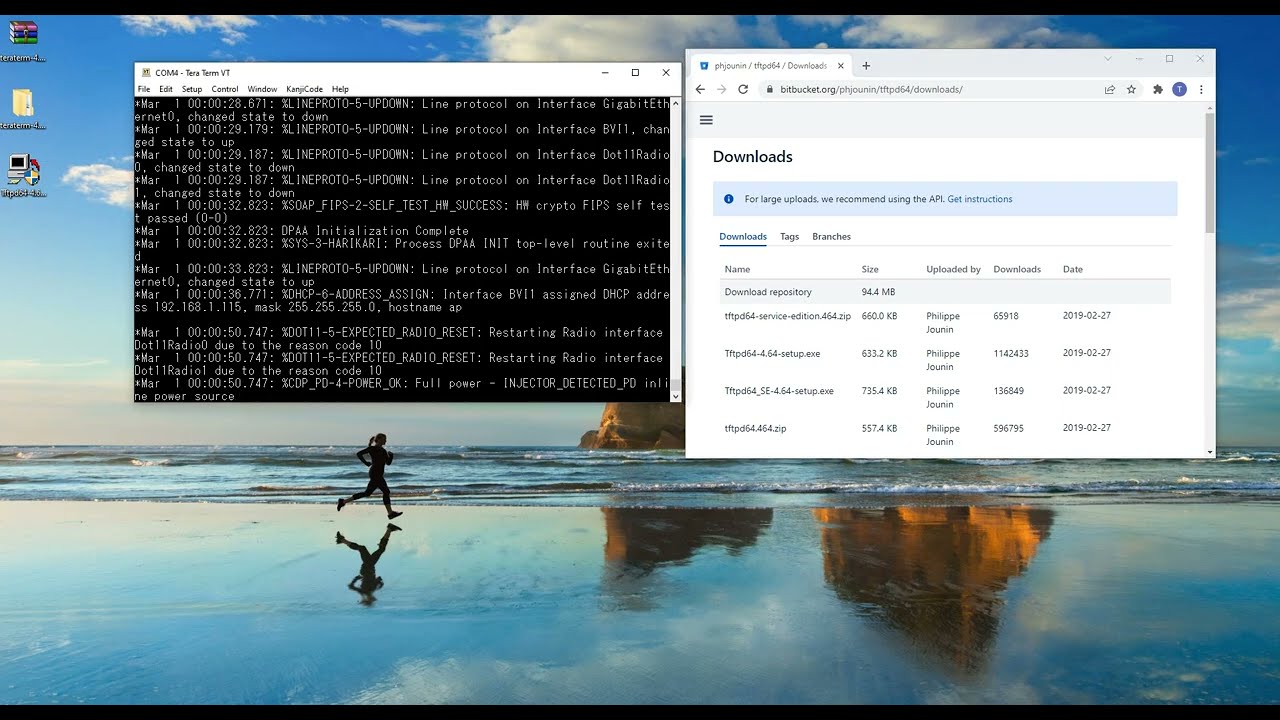Screen dimensions: 1280x720
Task: Click the Date column header
Action: (x=1072, y=269)
